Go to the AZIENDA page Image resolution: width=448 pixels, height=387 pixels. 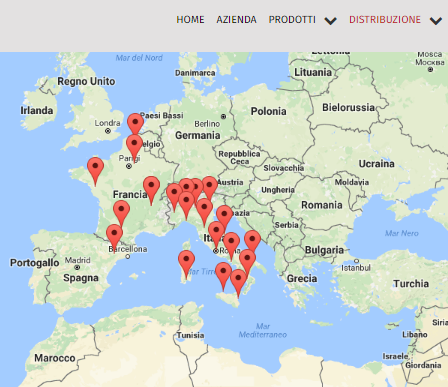[236, 20]
